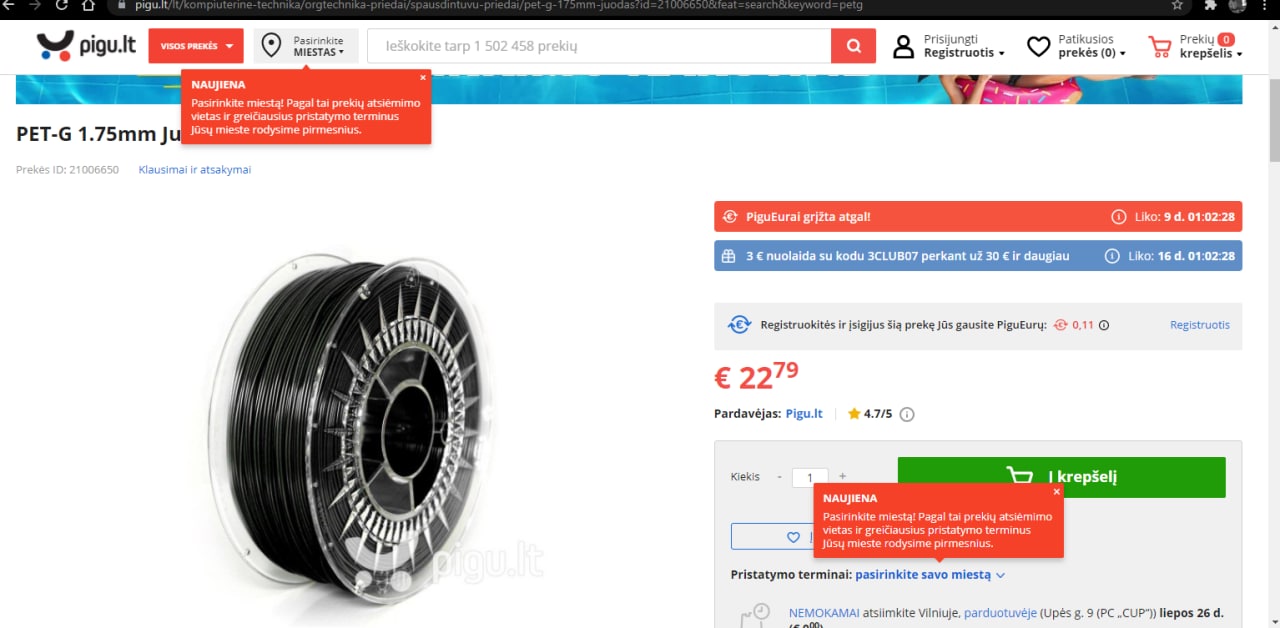Increase quantity with the plus button
Image resolution: width=1280 pixels, height=628 pixels.
coord(842,477)
